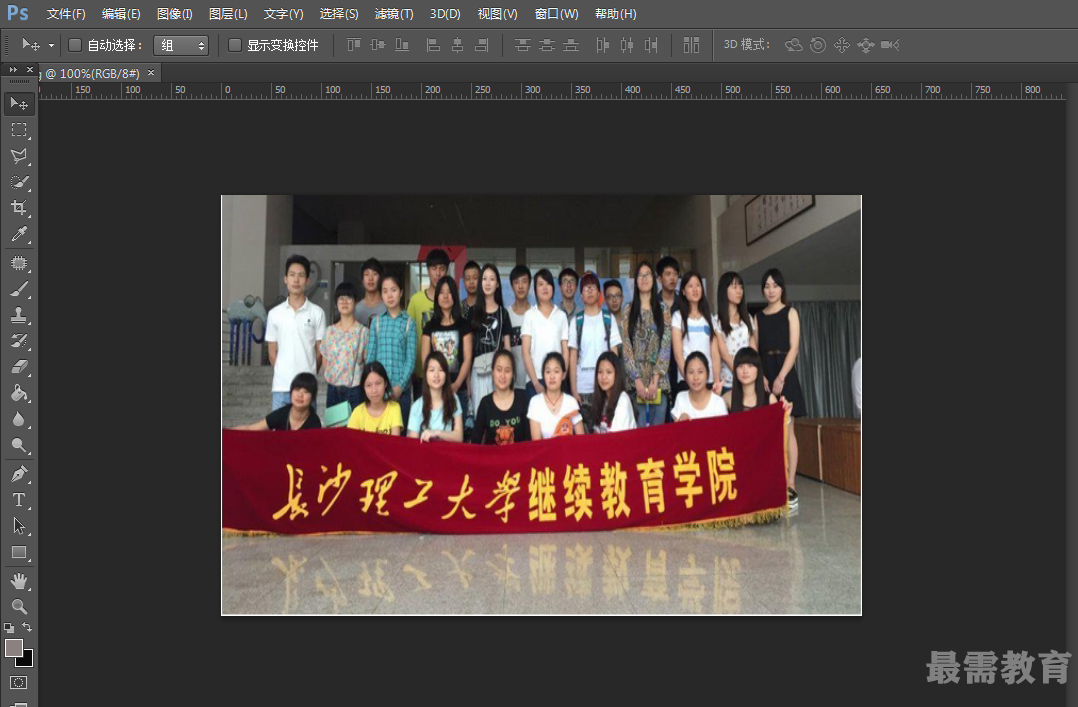Select the 3D pan mode icon
This screenshot has height=707, width=1078.
(842, 45)
